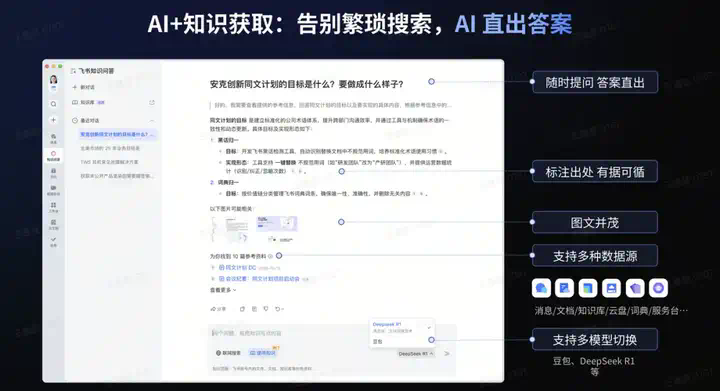This screenshot has width=720, height=391.
Task: Open 知识问答 icon in left rail
Action: tap(53, 156)
